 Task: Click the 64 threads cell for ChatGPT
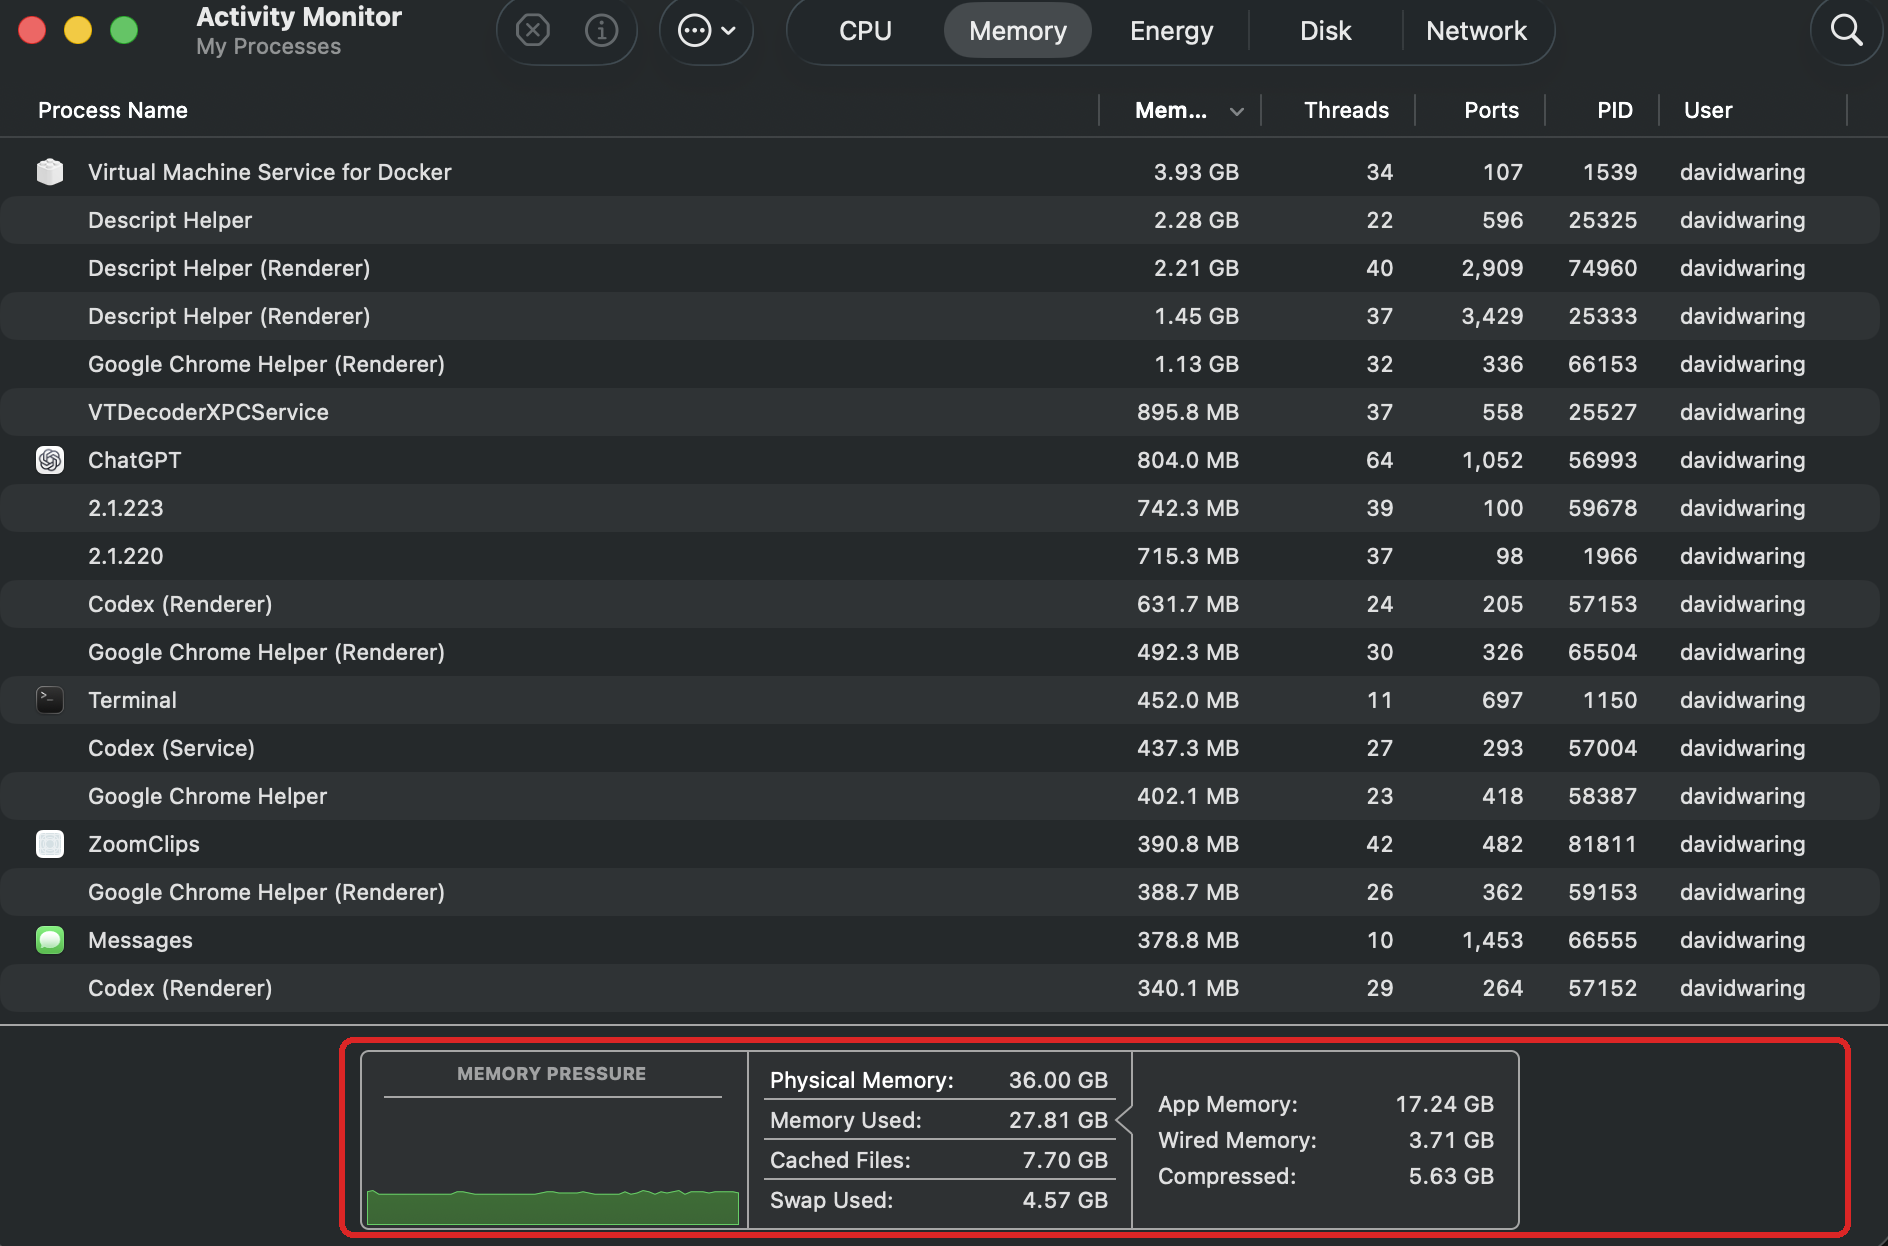(x=1379, y=460)
